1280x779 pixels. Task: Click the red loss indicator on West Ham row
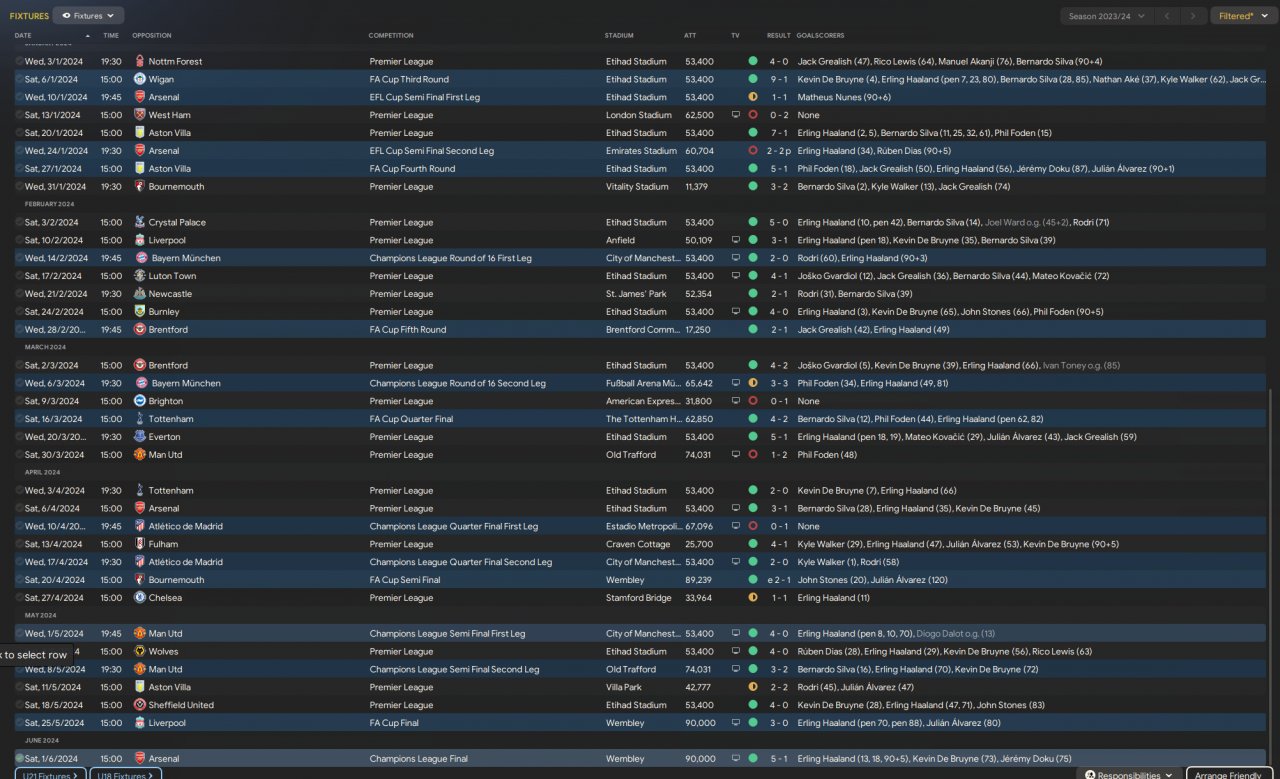pyautogui.click(x=752, y=115)
